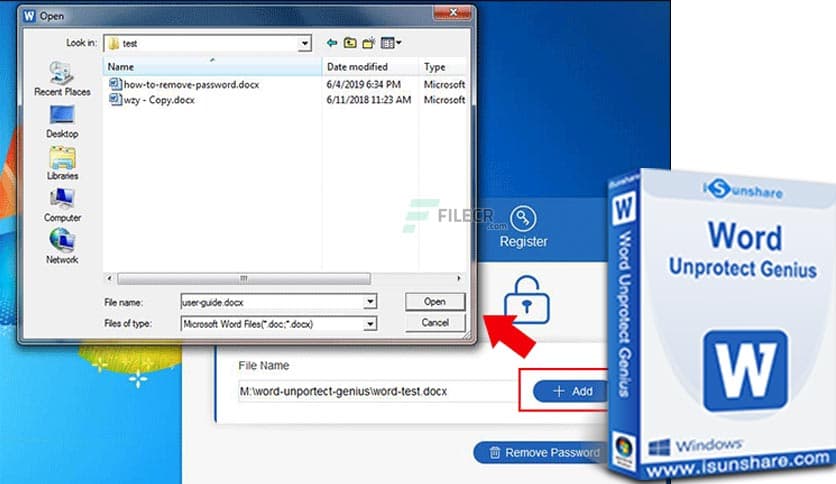Screen dimensions: 836x484
Task: Go back using the blue arrow icon
Action: pos(332,43)
